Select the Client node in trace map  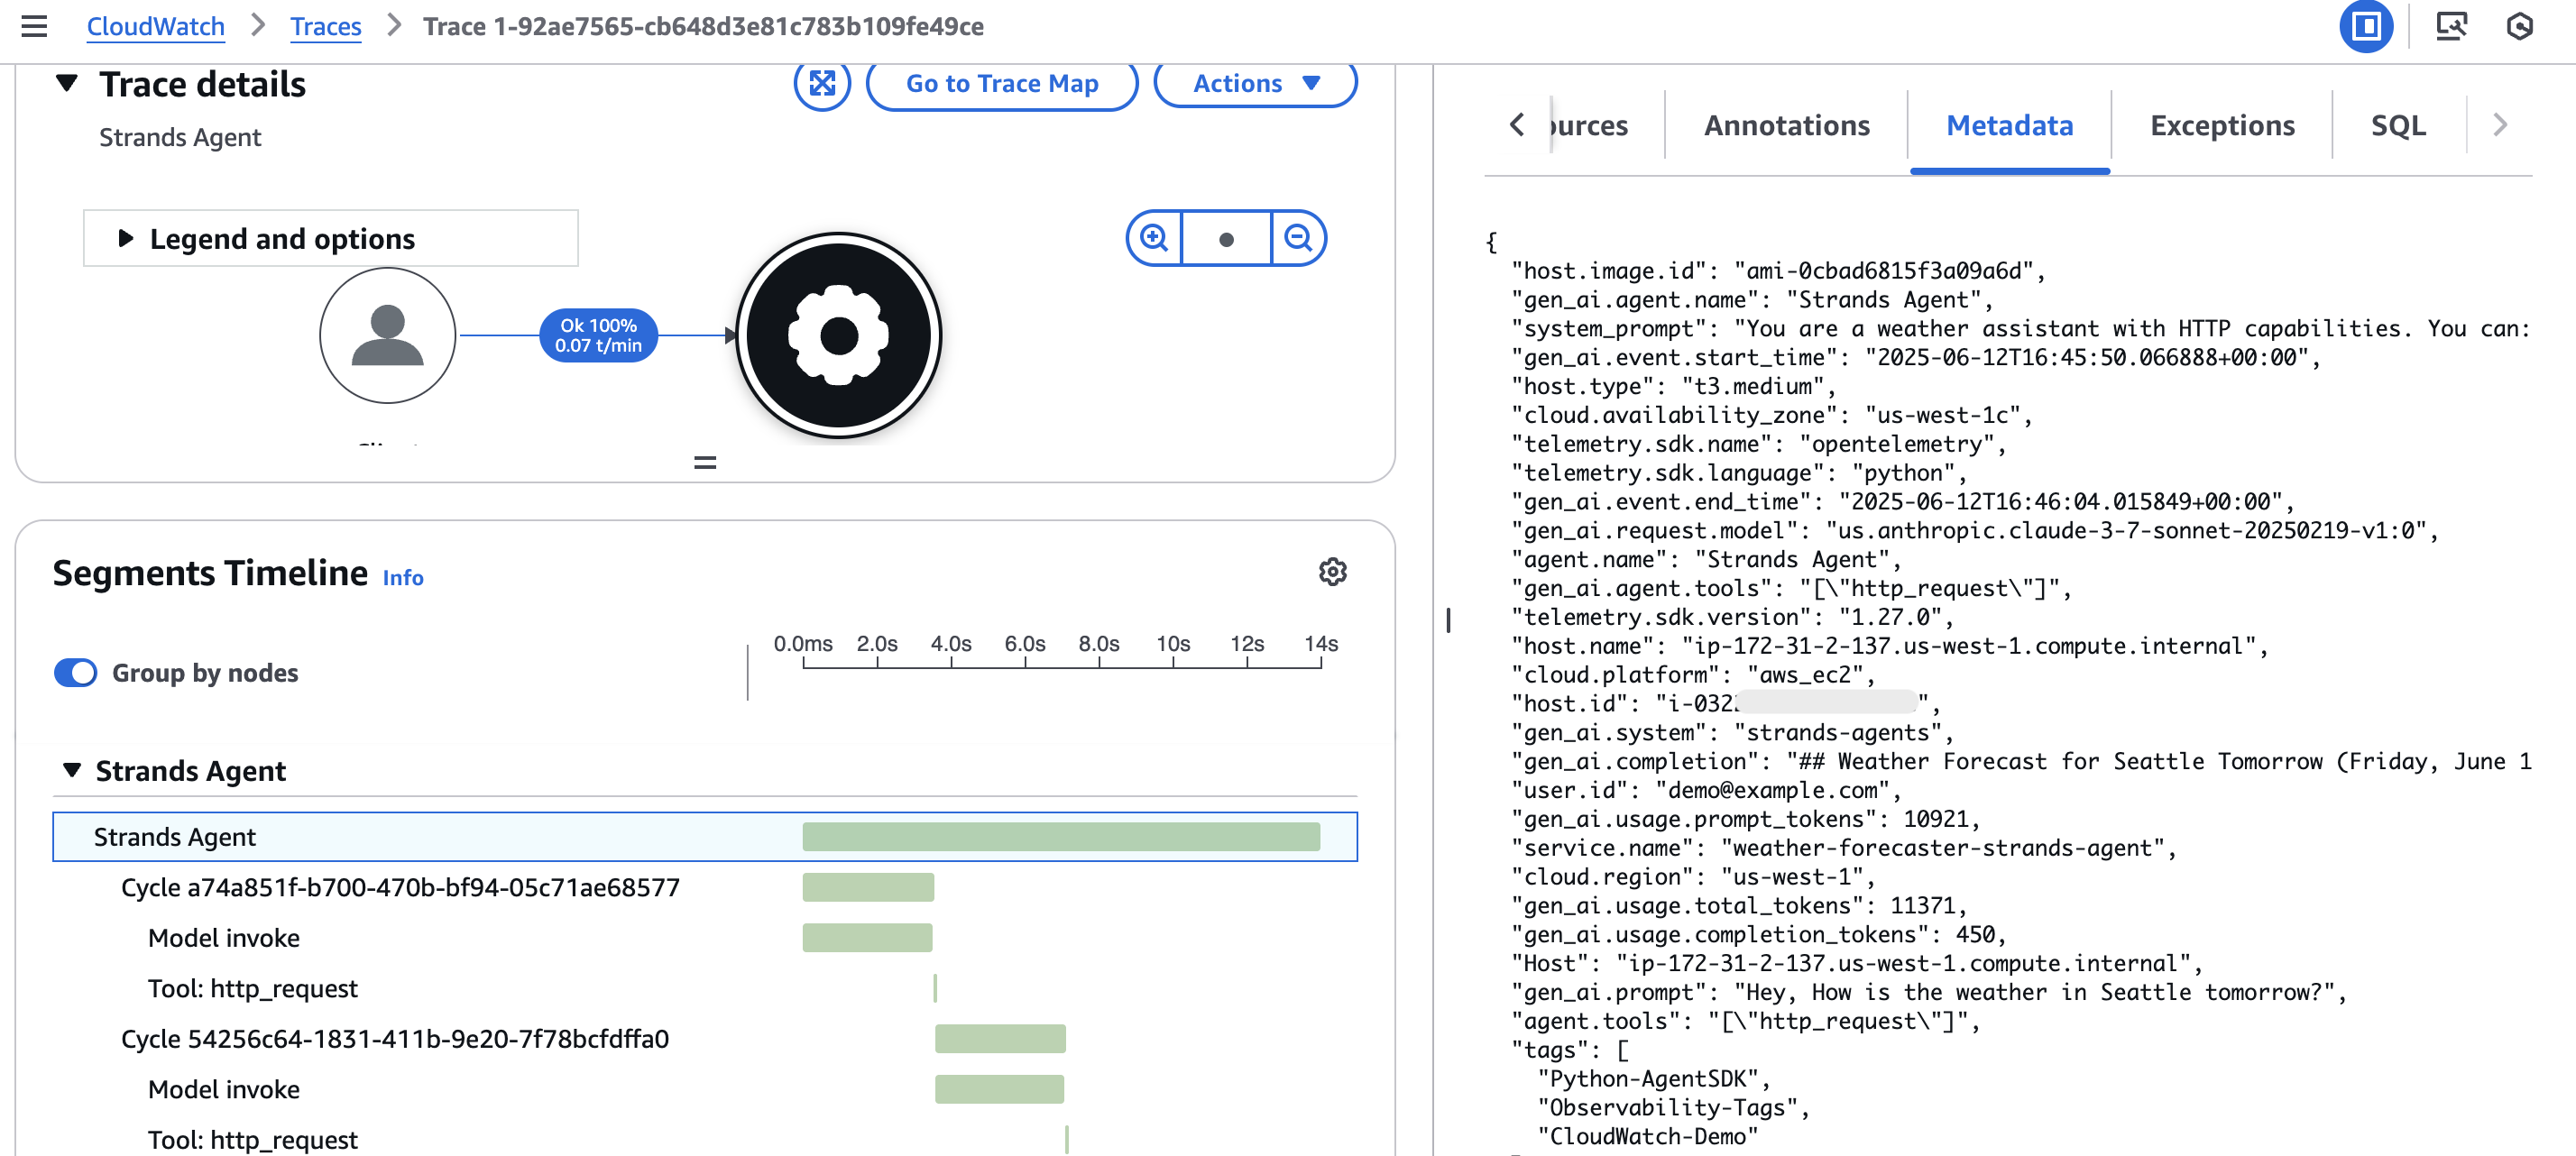(387, 336)
